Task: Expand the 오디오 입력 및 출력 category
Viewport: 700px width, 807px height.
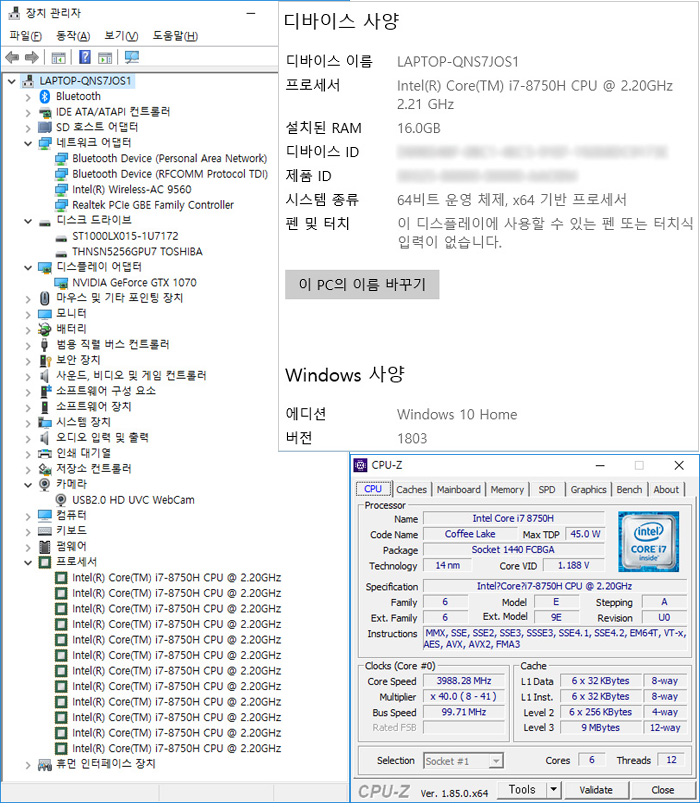Action: (x=28, y=438)
